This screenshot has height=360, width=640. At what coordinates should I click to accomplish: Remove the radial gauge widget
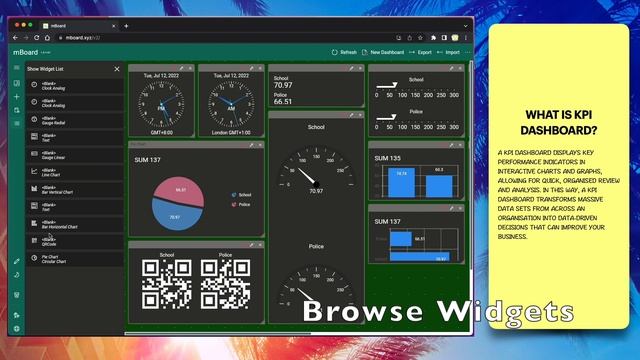click(x=360, y=115)
